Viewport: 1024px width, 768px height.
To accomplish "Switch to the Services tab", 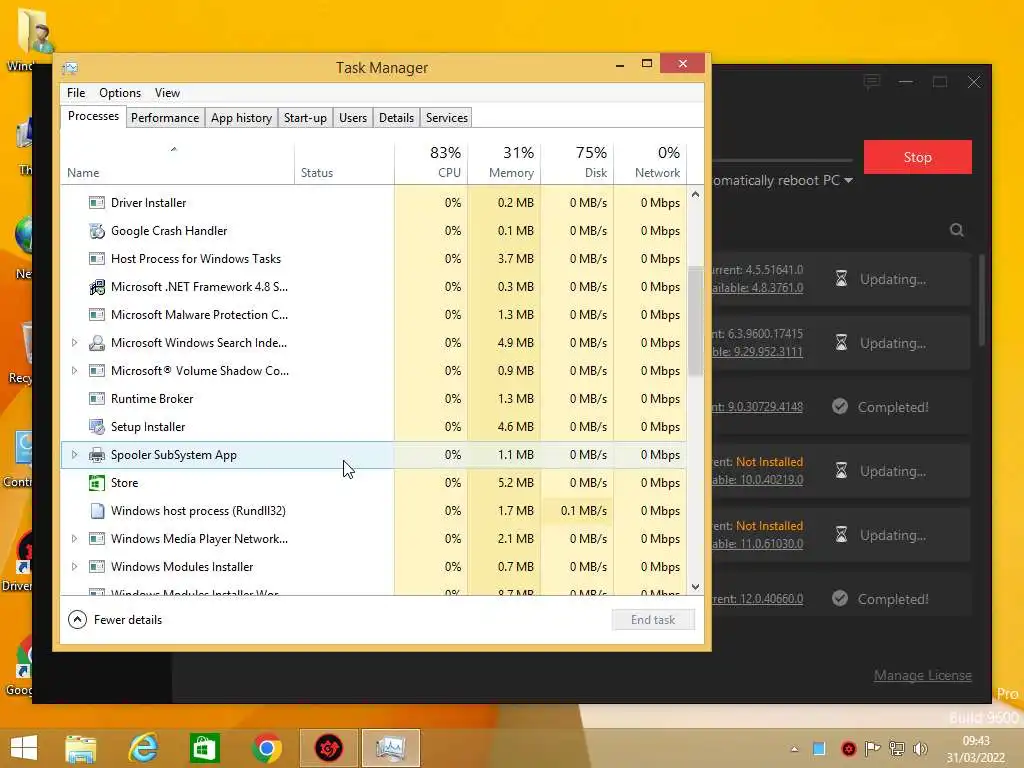I will (447, 118).
